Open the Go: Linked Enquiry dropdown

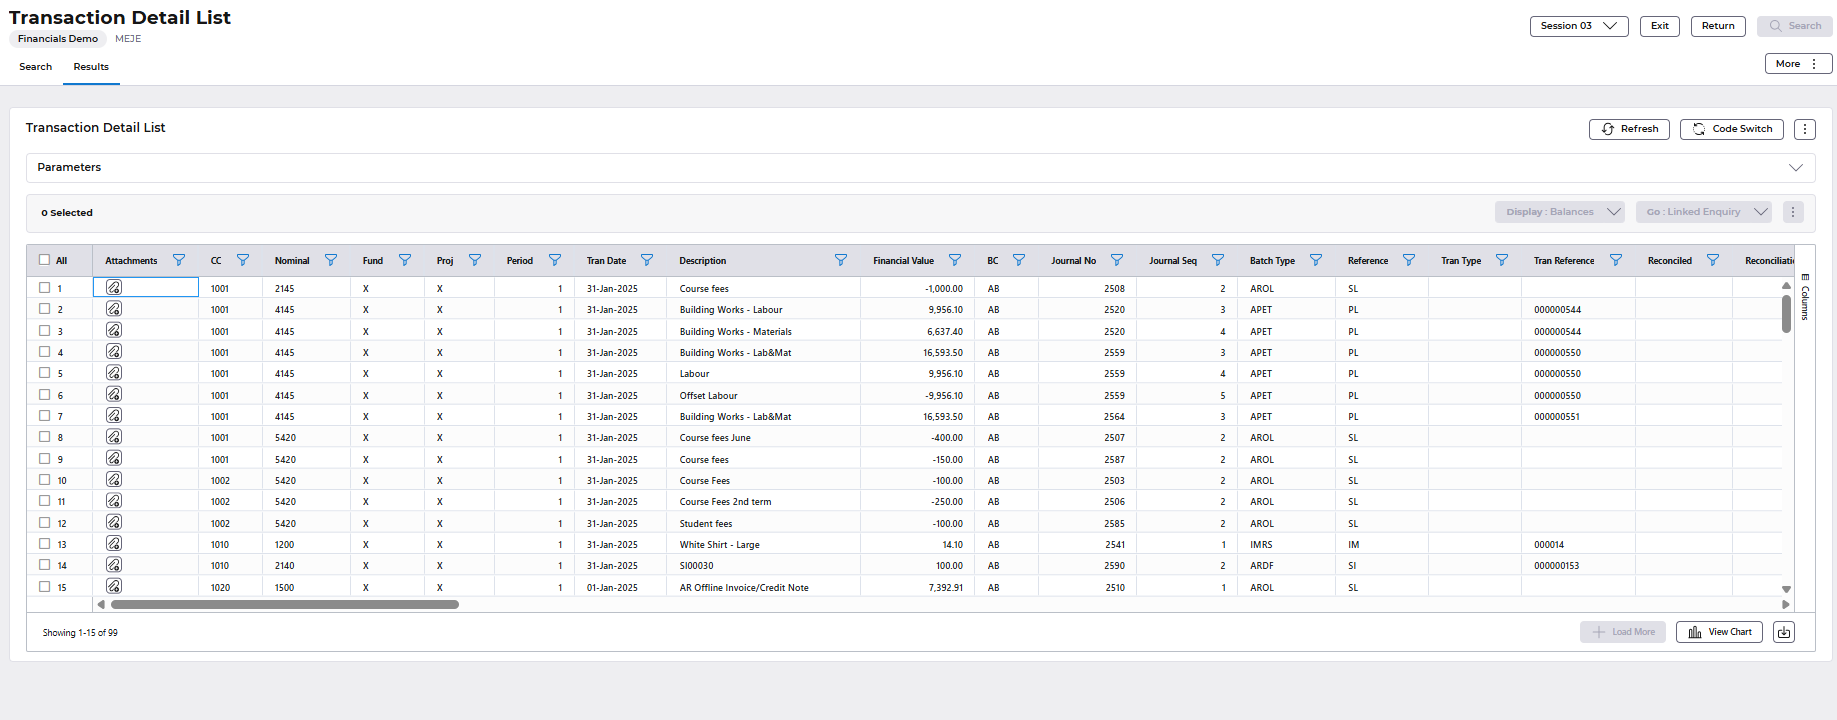coord(1704,212)
